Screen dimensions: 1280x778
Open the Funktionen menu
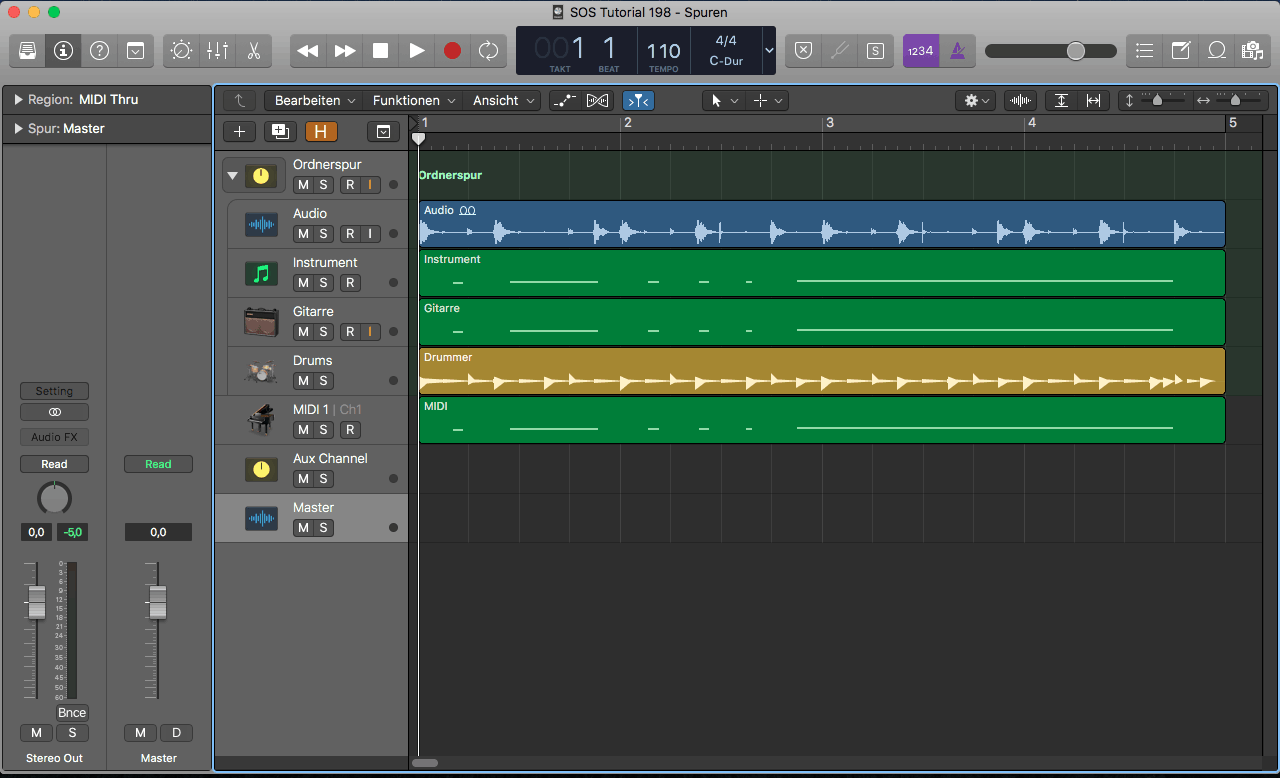coord(414,101)
